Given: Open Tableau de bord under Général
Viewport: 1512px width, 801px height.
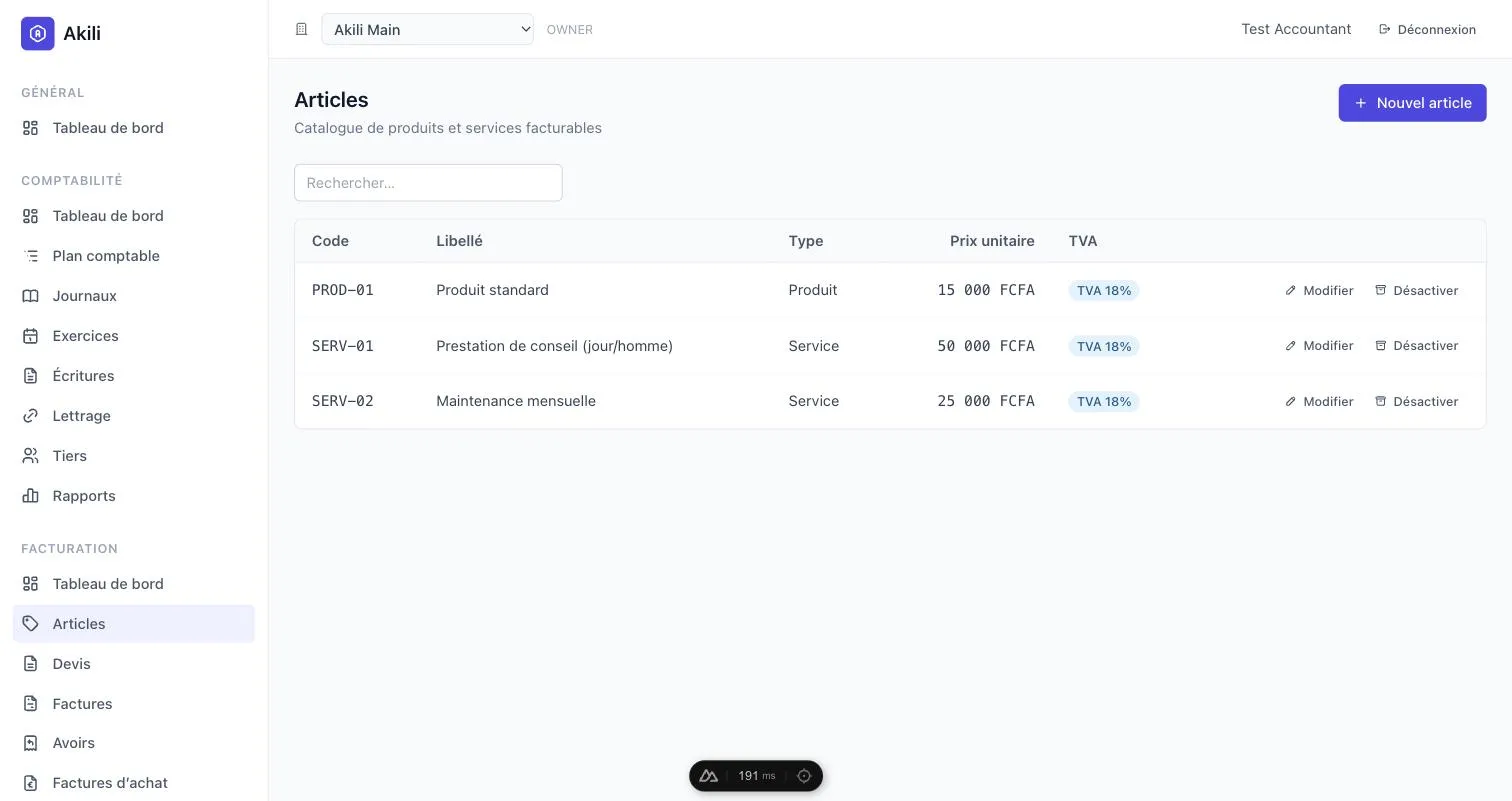Looking at the screenshot, I should [x=133, y=128].
